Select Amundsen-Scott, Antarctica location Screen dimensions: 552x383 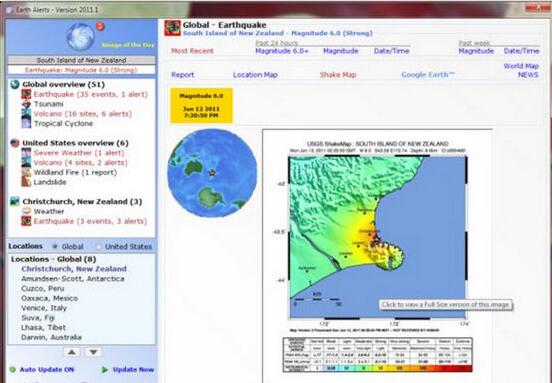[73, 279]
